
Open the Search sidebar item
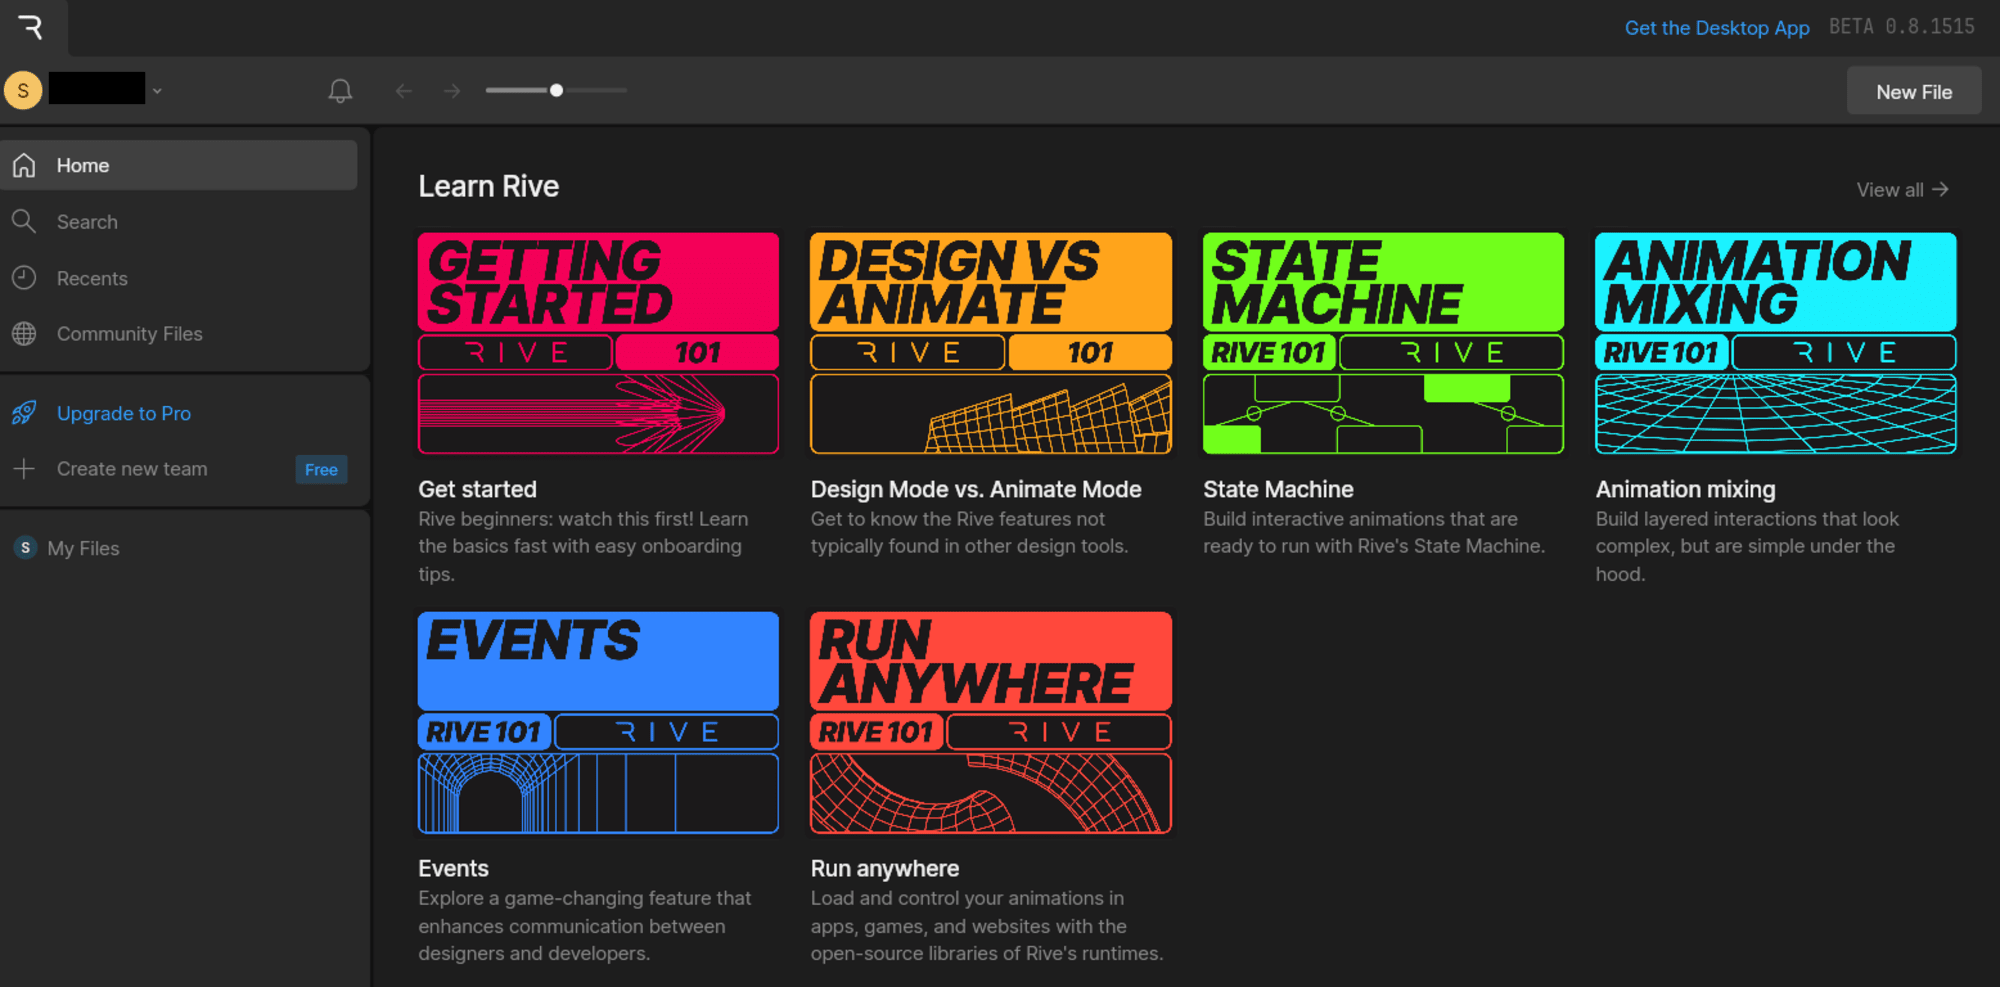[179, 222]
